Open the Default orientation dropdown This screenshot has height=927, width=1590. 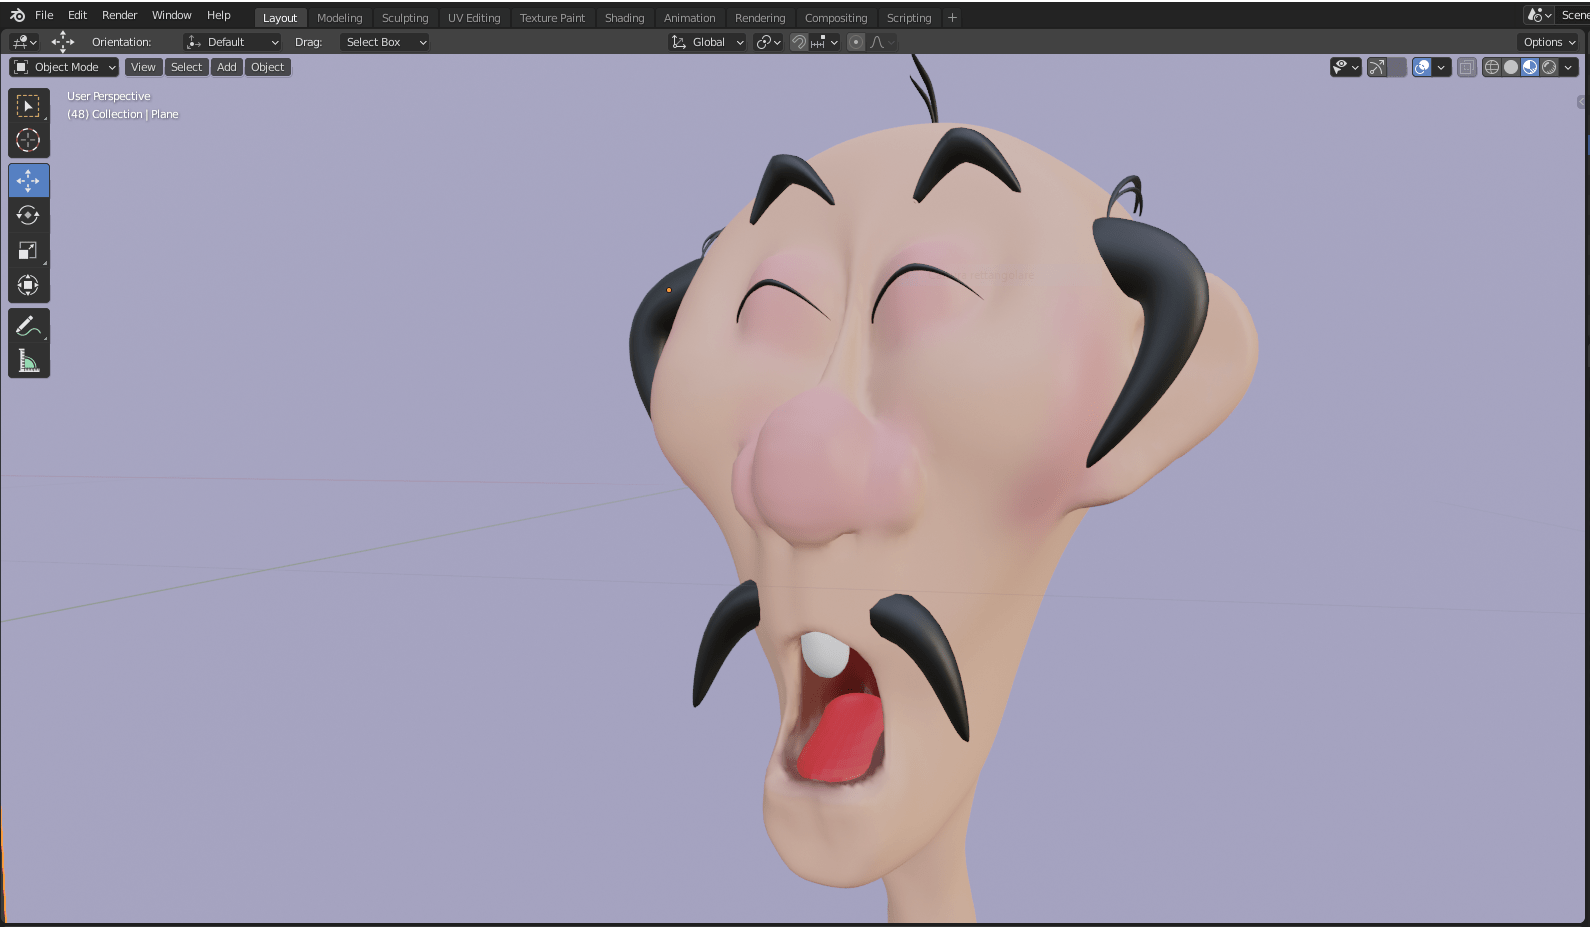pyautogui.click(x=232, y=42)
